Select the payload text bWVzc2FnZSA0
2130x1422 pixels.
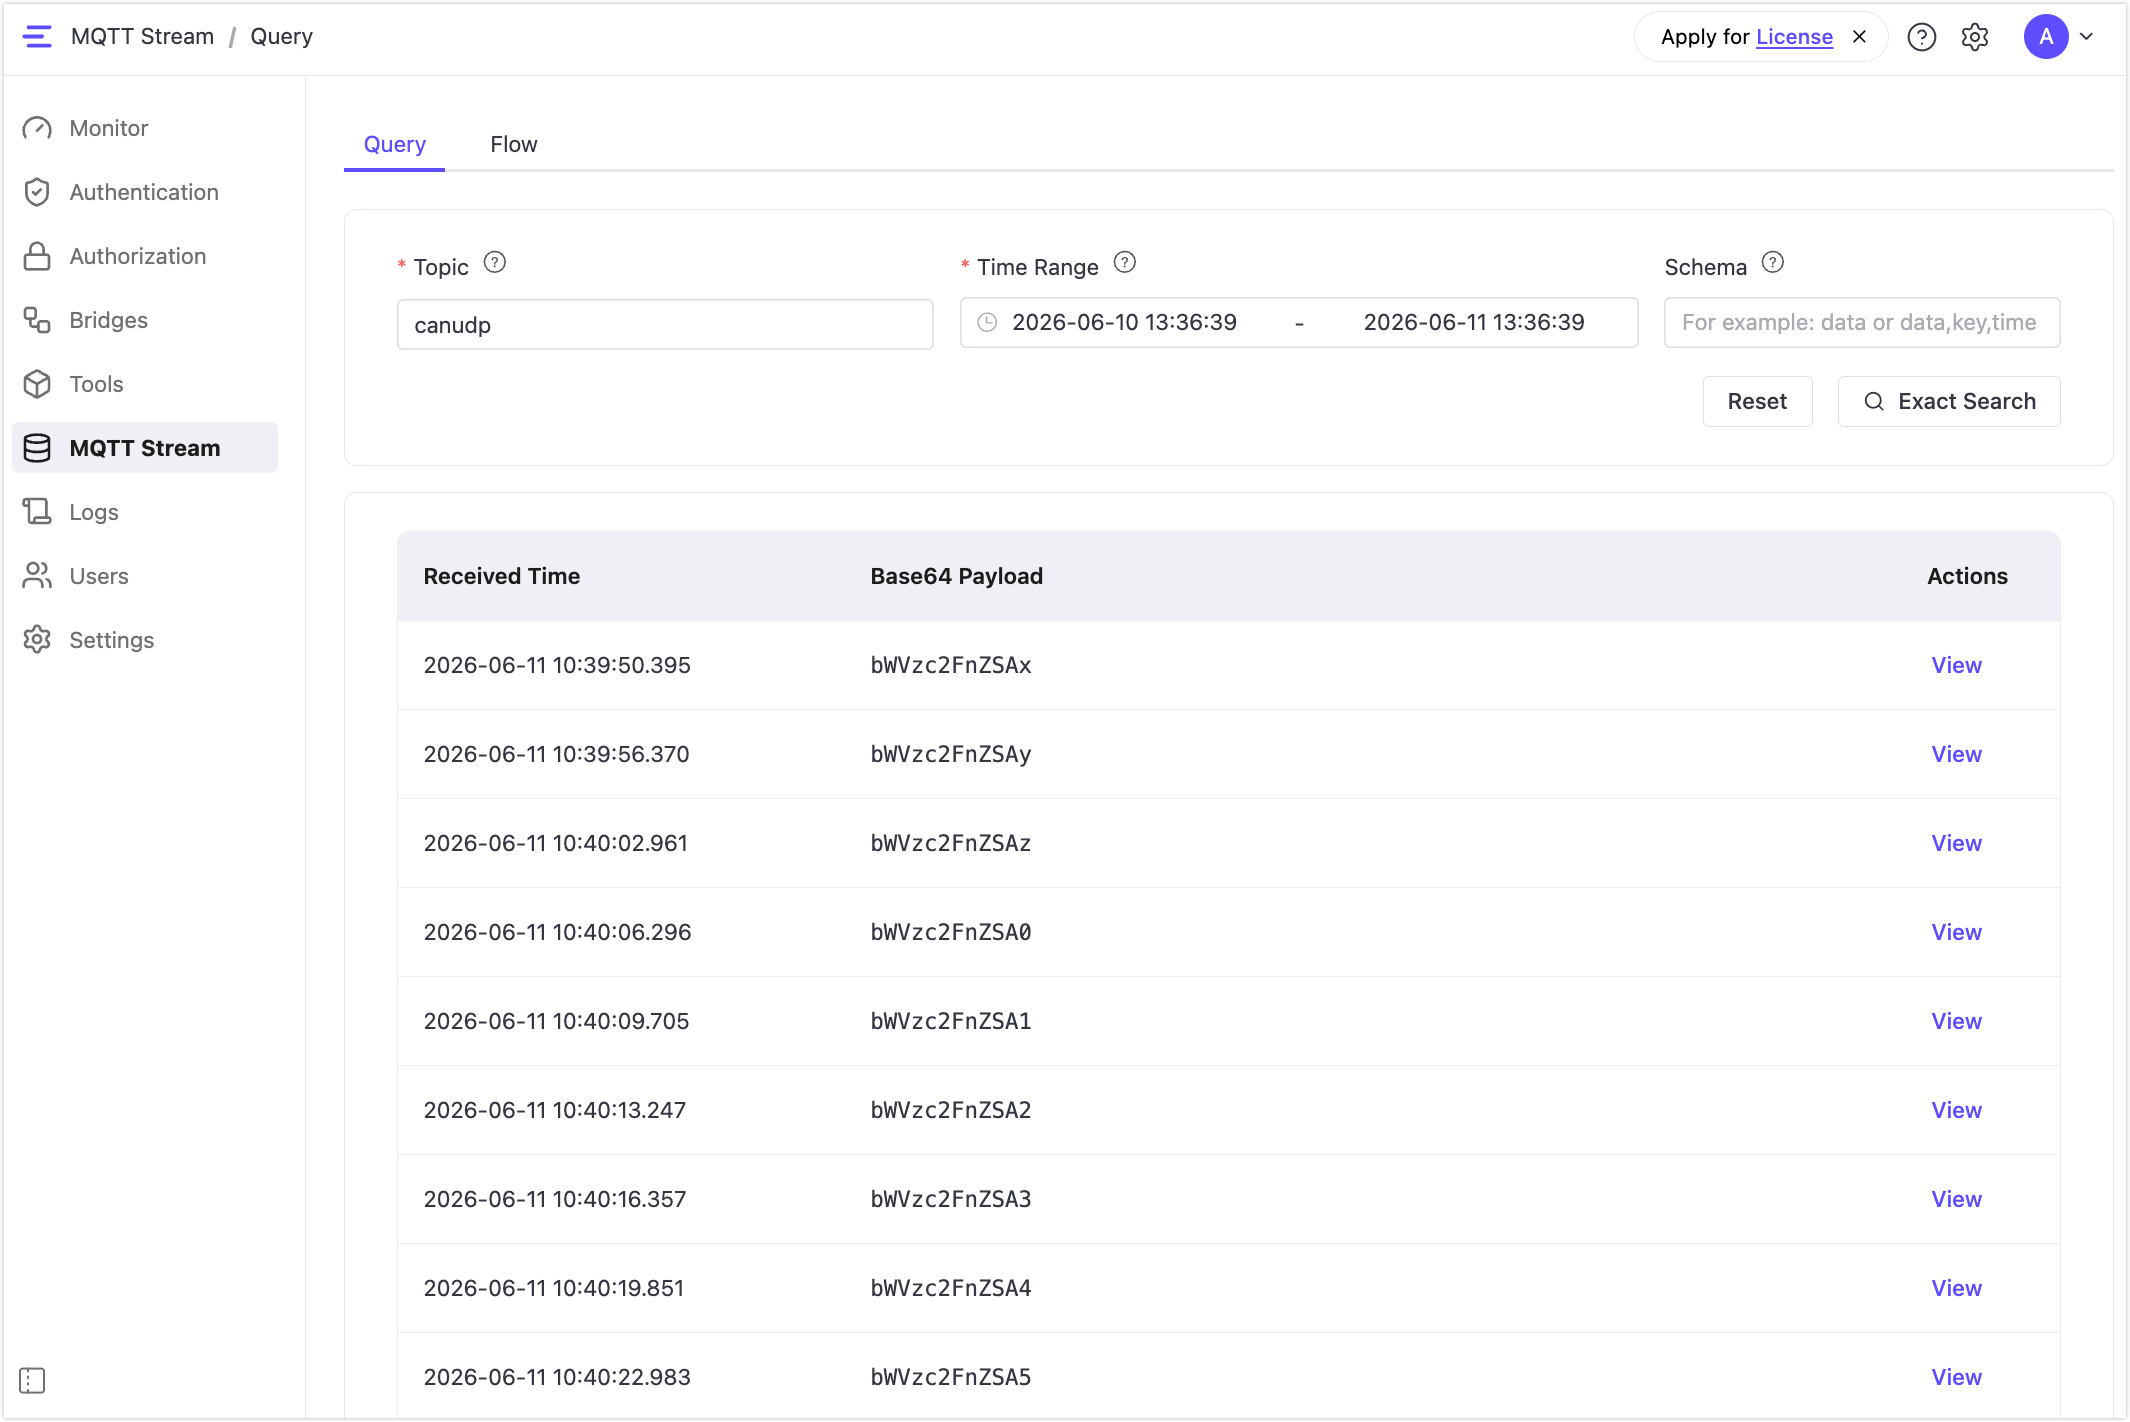click(x=951, y=932)
